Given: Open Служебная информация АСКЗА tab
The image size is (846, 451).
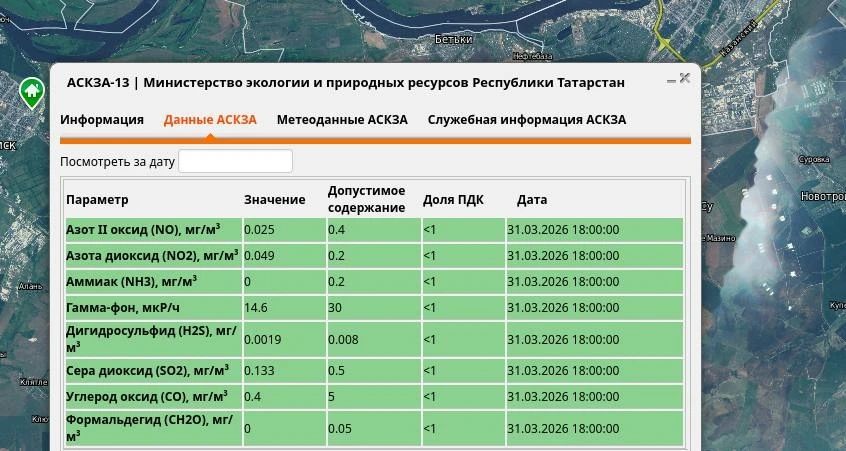Looking at the screenshot, I should 526,120.
